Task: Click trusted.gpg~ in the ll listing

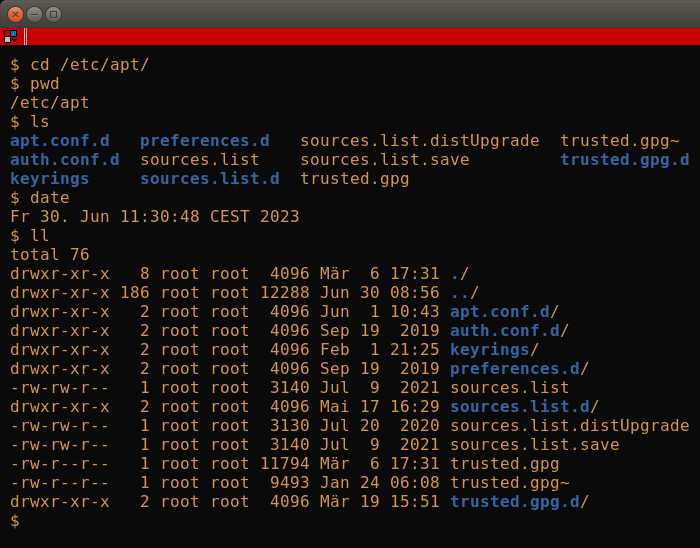Action: [x=509, y=482]
